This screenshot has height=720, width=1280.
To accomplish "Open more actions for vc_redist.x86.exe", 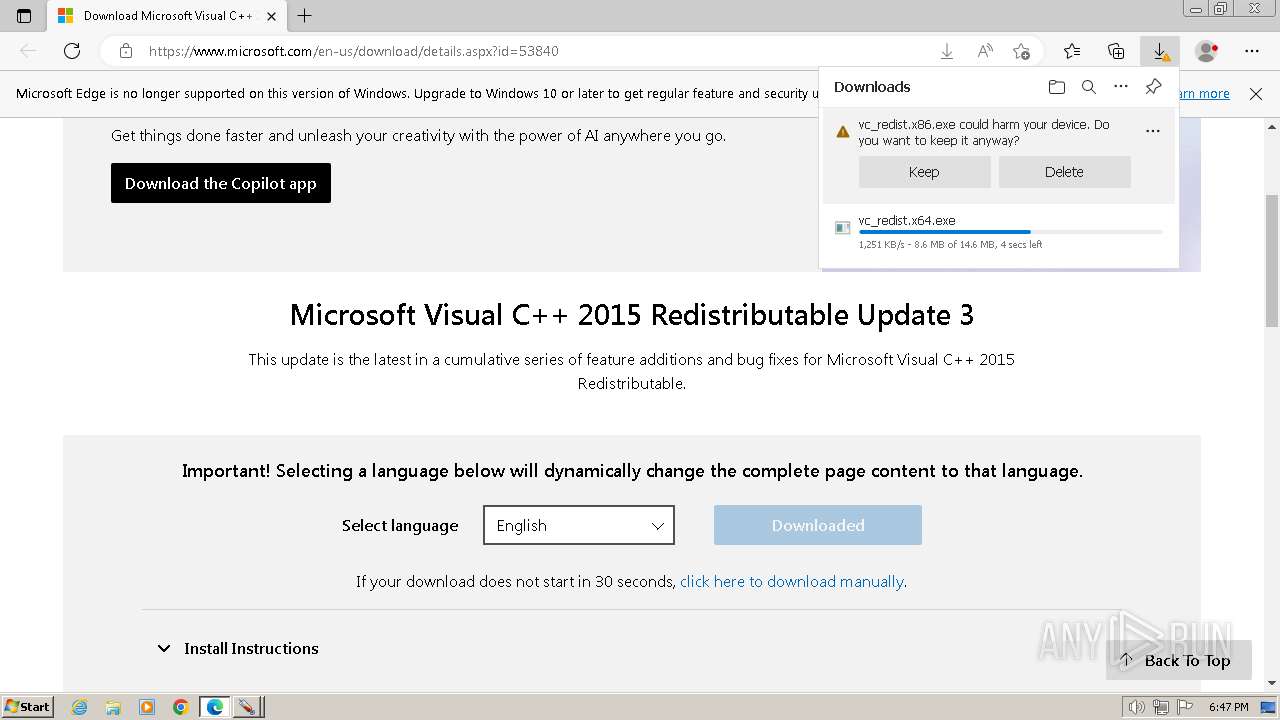I will point(1153,131).
